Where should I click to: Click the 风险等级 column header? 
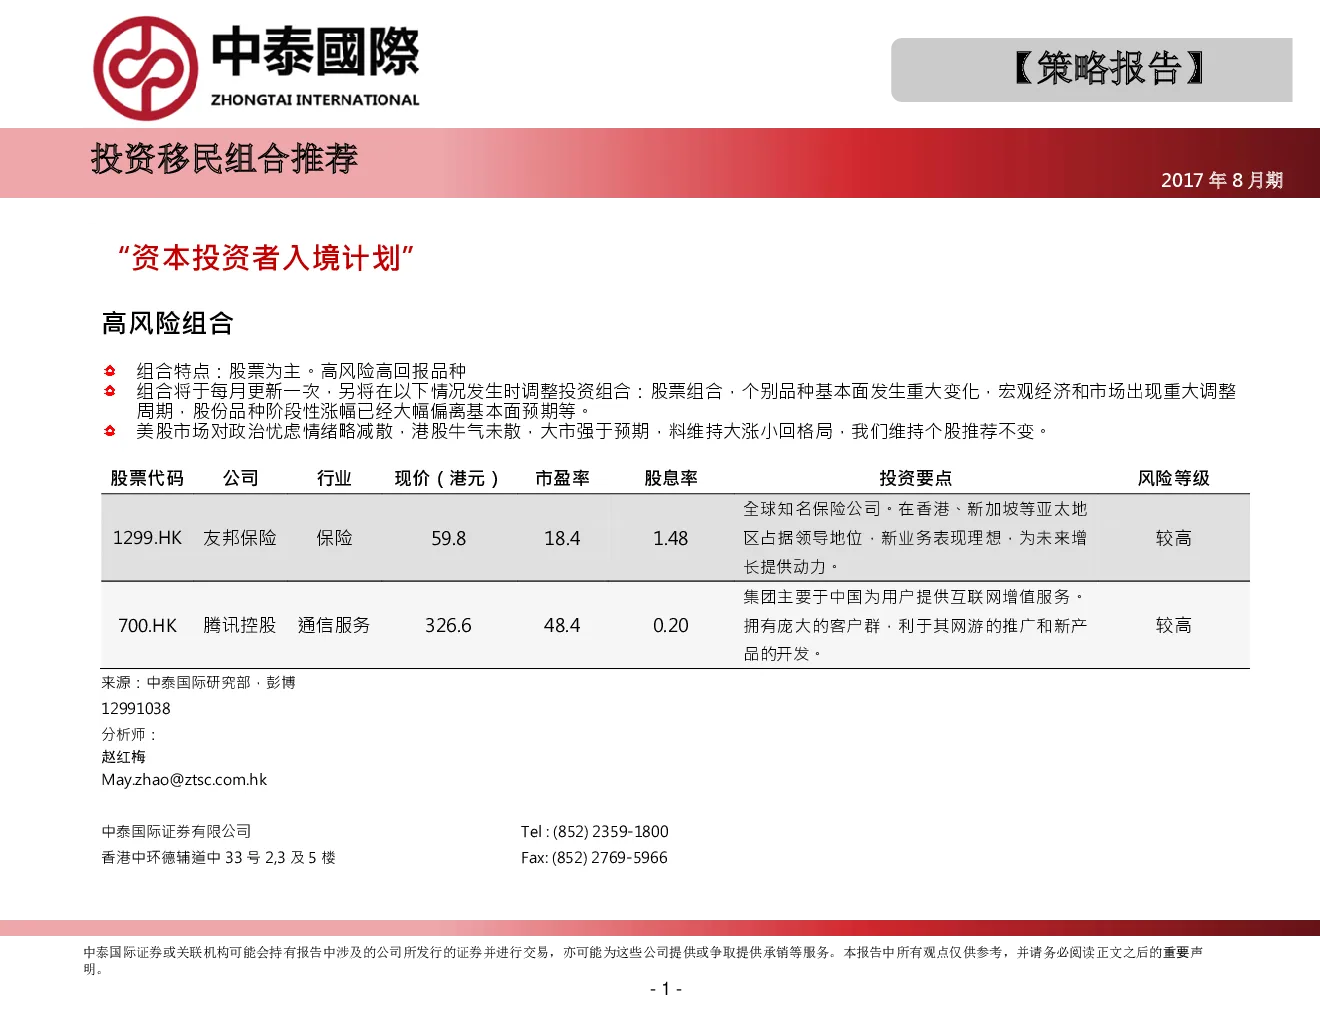(x=1173, y=478)
